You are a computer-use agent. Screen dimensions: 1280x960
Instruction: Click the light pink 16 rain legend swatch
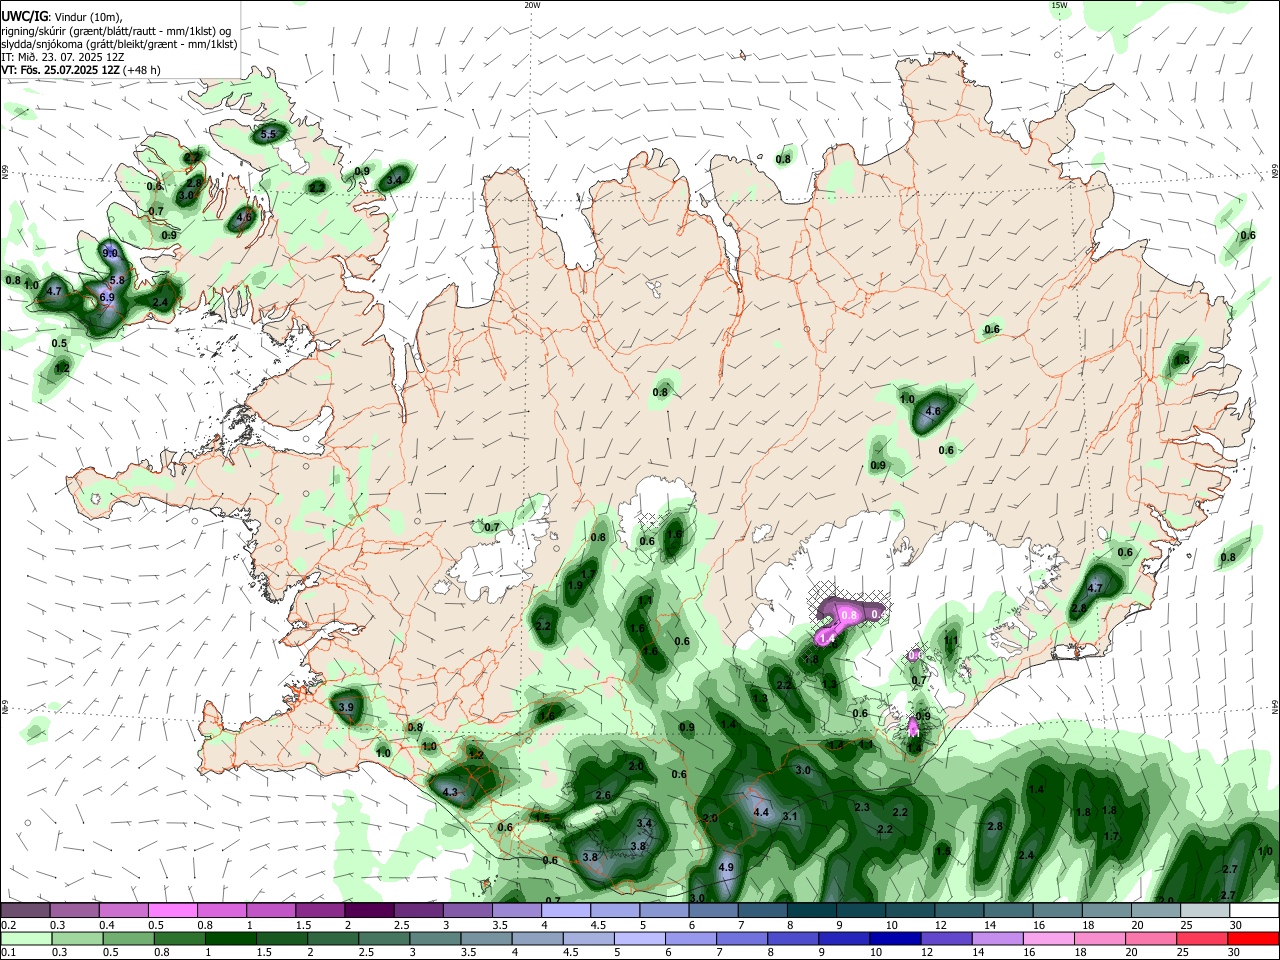coord(1048,939)
